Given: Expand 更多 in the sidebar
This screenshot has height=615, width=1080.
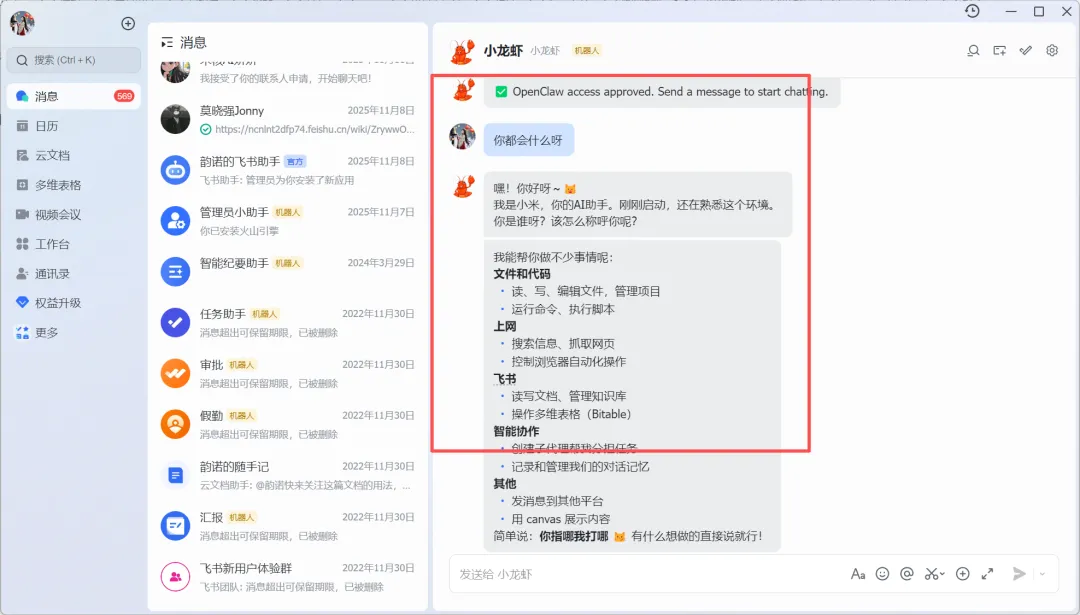Looking at the screenshot, I should (x=74, y=333).
